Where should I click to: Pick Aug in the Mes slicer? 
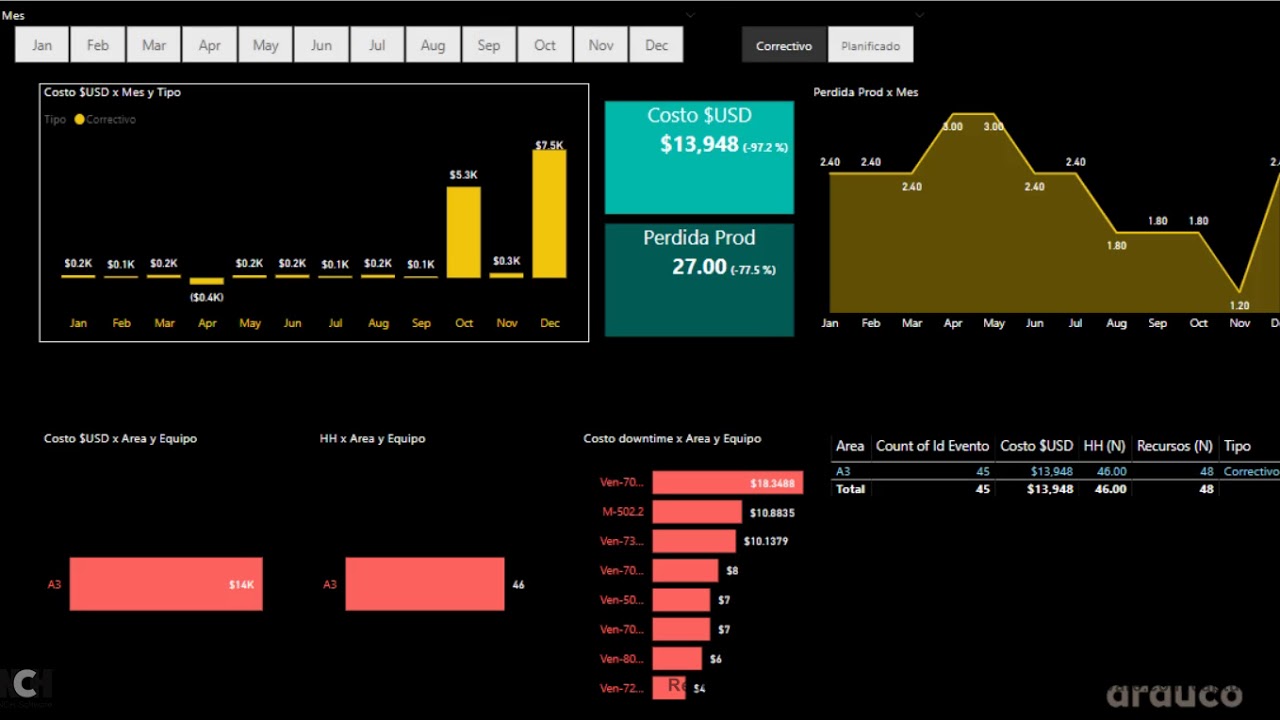pyautogui.click(x=433, y=45)
